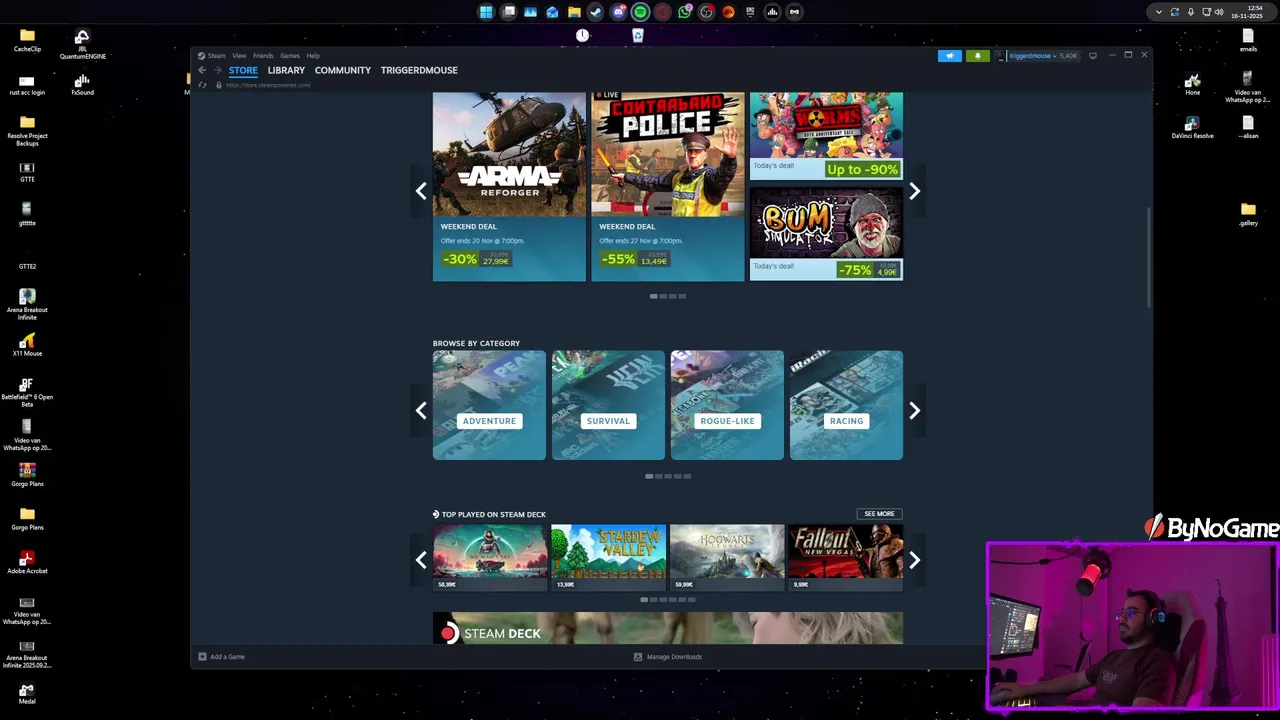Click the Steam store page scrollbar

[x=1149, y=258]
